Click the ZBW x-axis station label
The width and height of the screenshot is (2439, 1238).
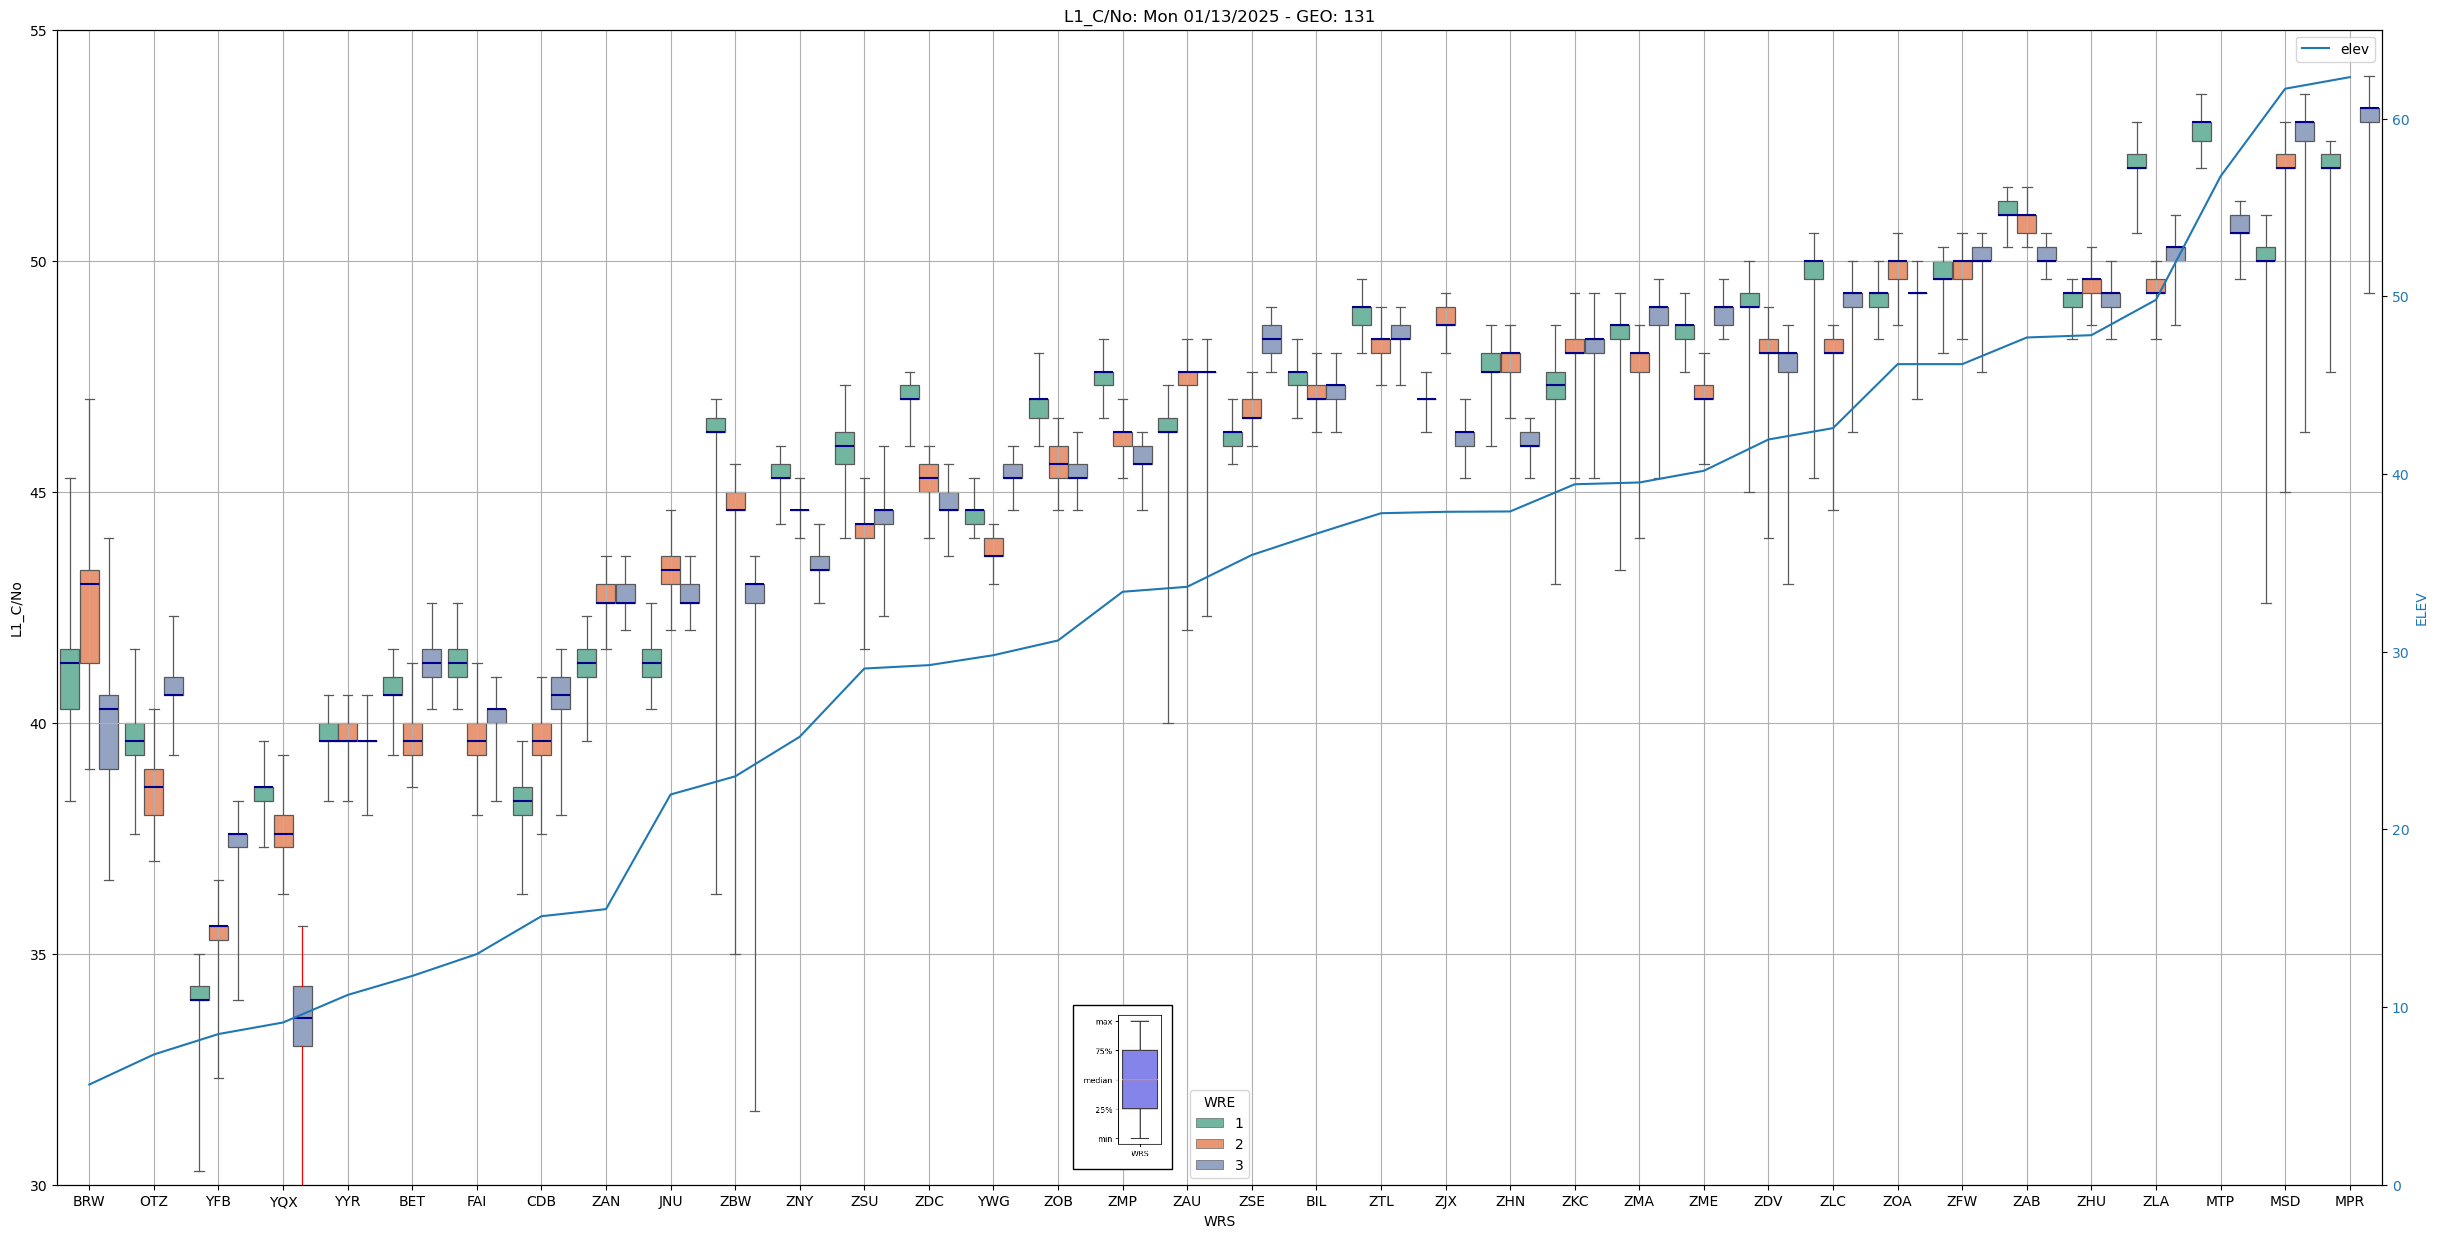[735, 1201]
